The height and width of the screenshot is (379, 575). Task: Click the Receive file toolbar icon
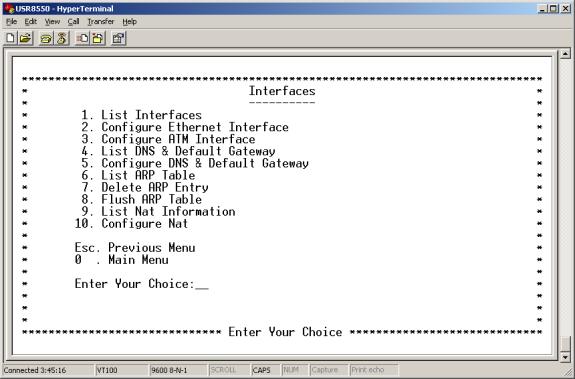pyautogui.click(x=98, y=38)
